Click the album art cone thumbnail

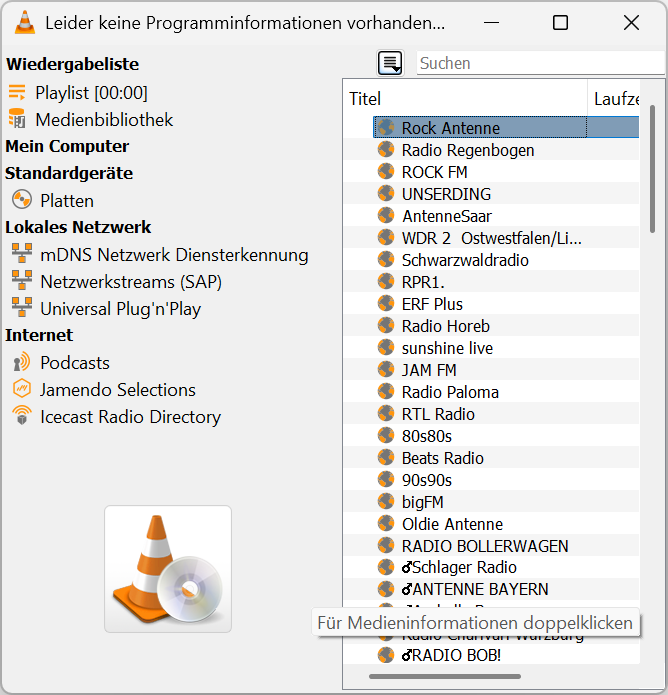click(168, 569)
